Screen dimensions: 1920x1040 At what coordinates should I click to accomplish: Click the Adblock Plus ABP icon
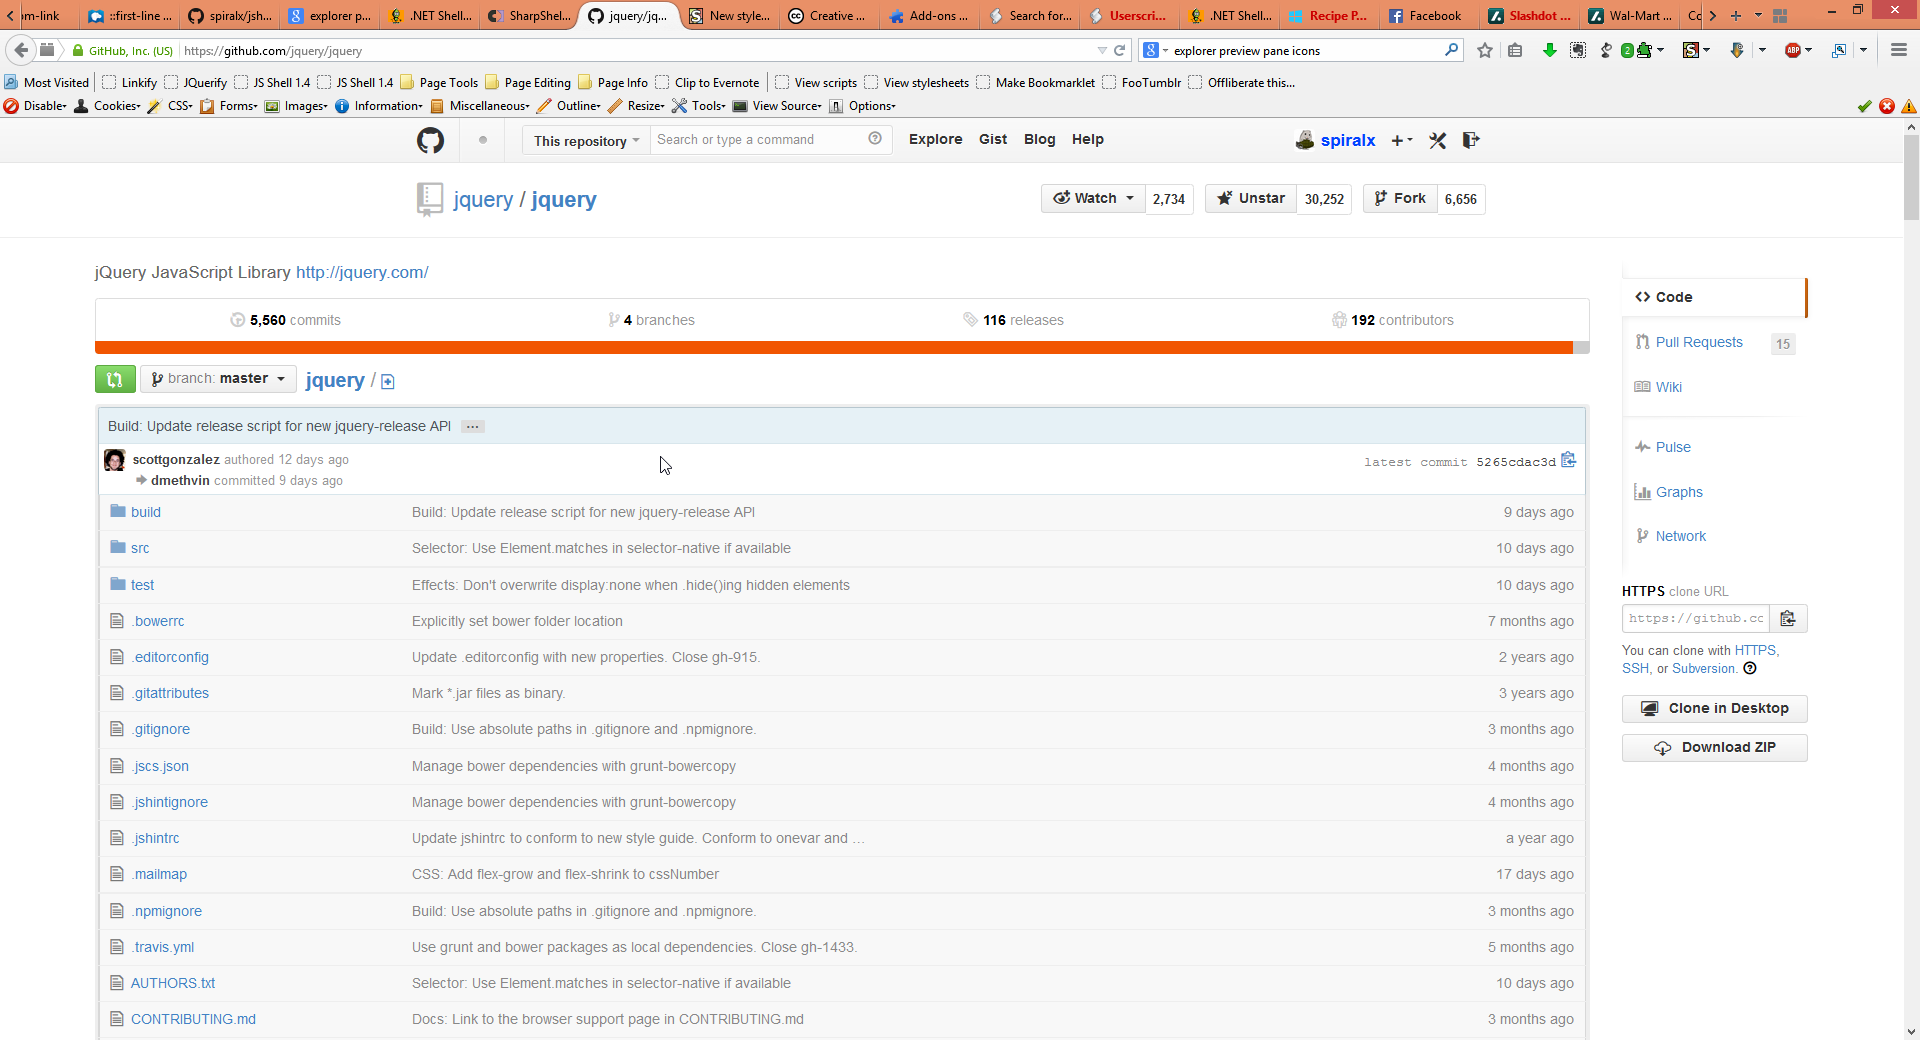point(1793,50)
